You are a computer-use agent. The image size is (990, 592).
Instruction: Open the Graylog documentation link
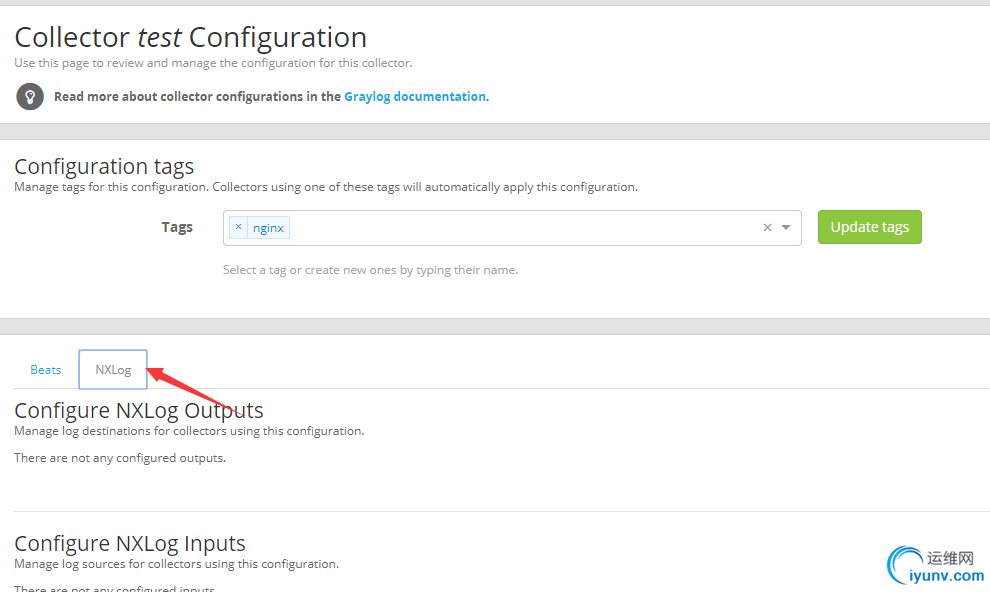click(415, 97)
